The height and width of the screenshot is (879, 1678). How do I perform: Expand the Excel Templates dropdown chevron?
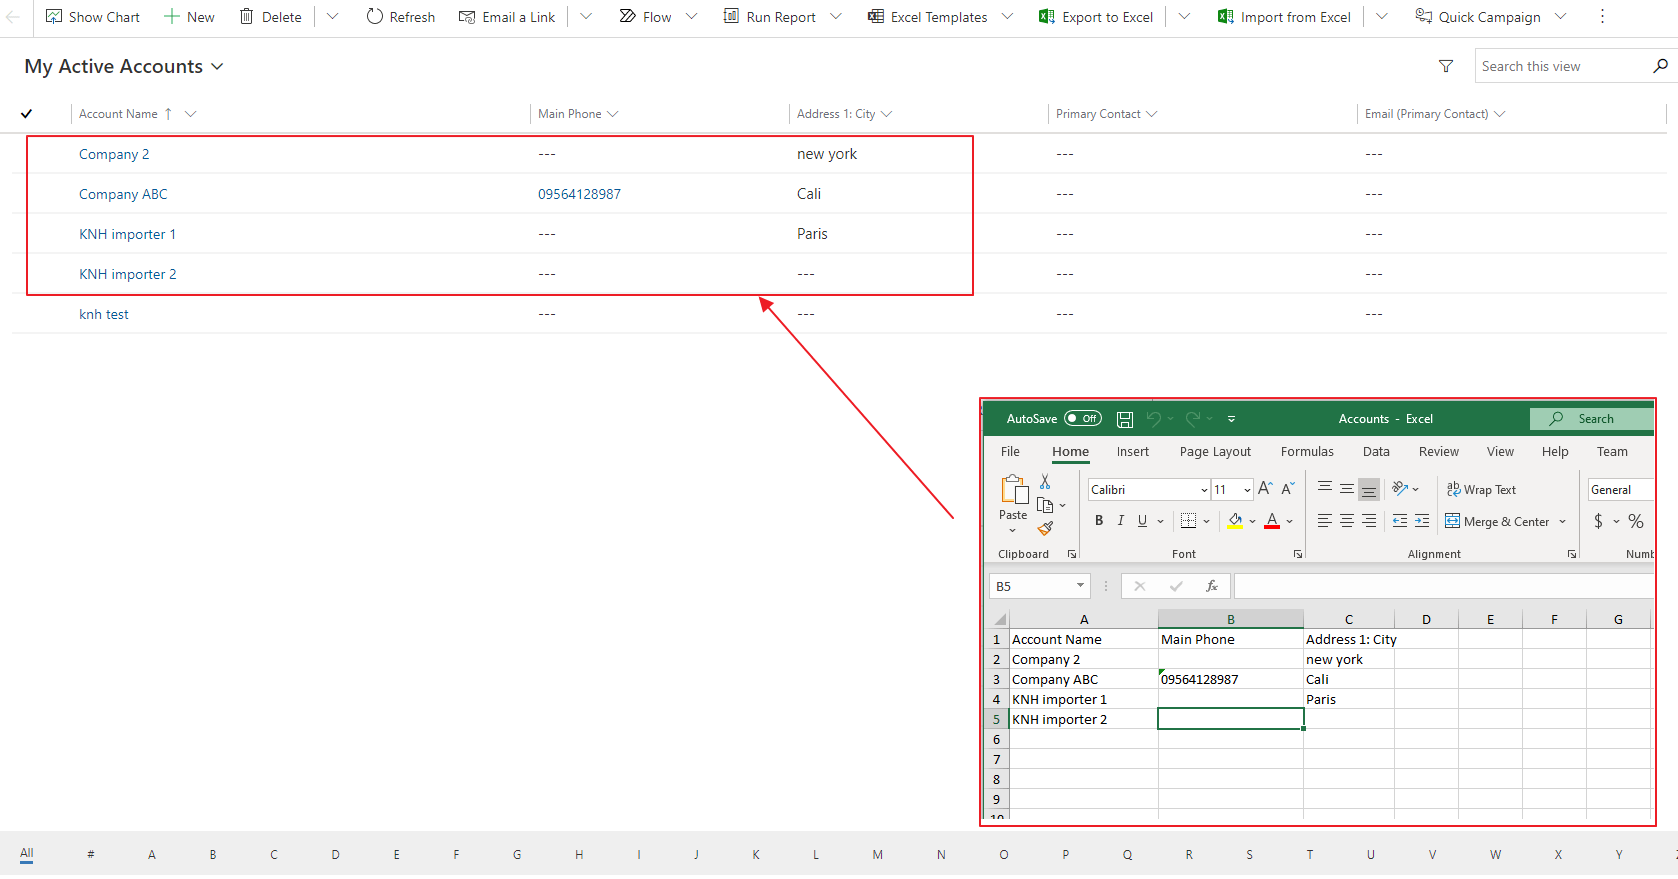point(1007,17)
